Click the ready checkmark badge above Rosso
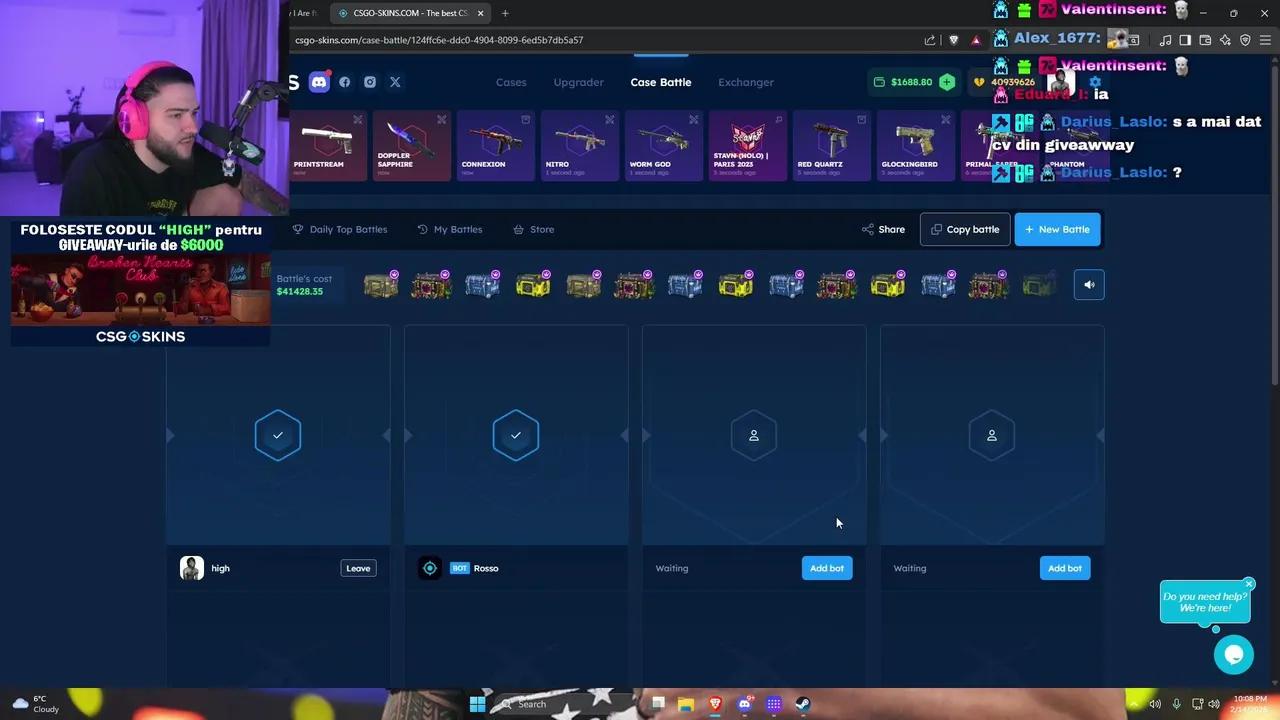 tap(516, 435)
